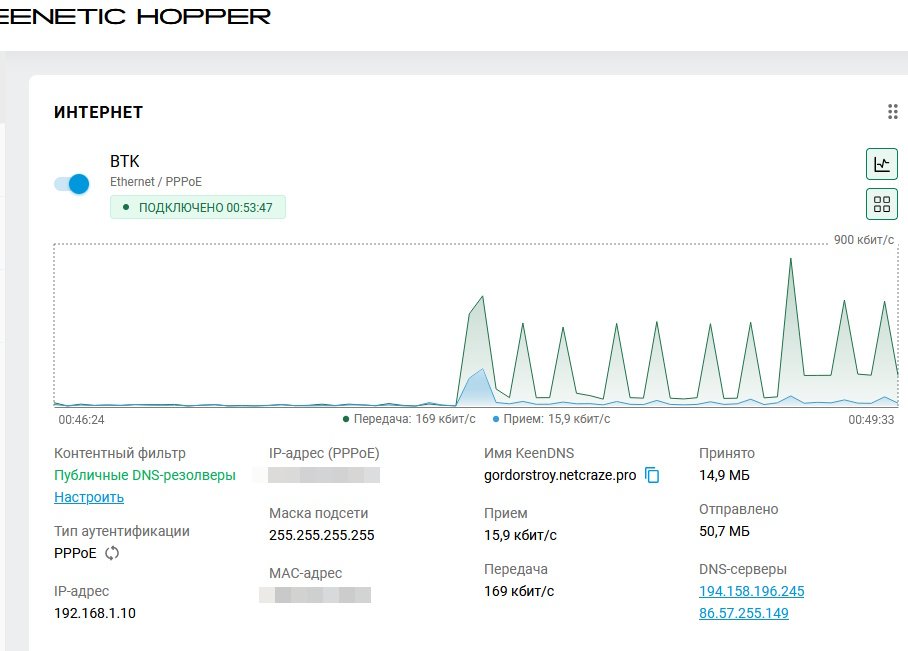Click the Публичные DNS-резолверы text
This screenshot has height=651, width=908.
pos(145,475)
